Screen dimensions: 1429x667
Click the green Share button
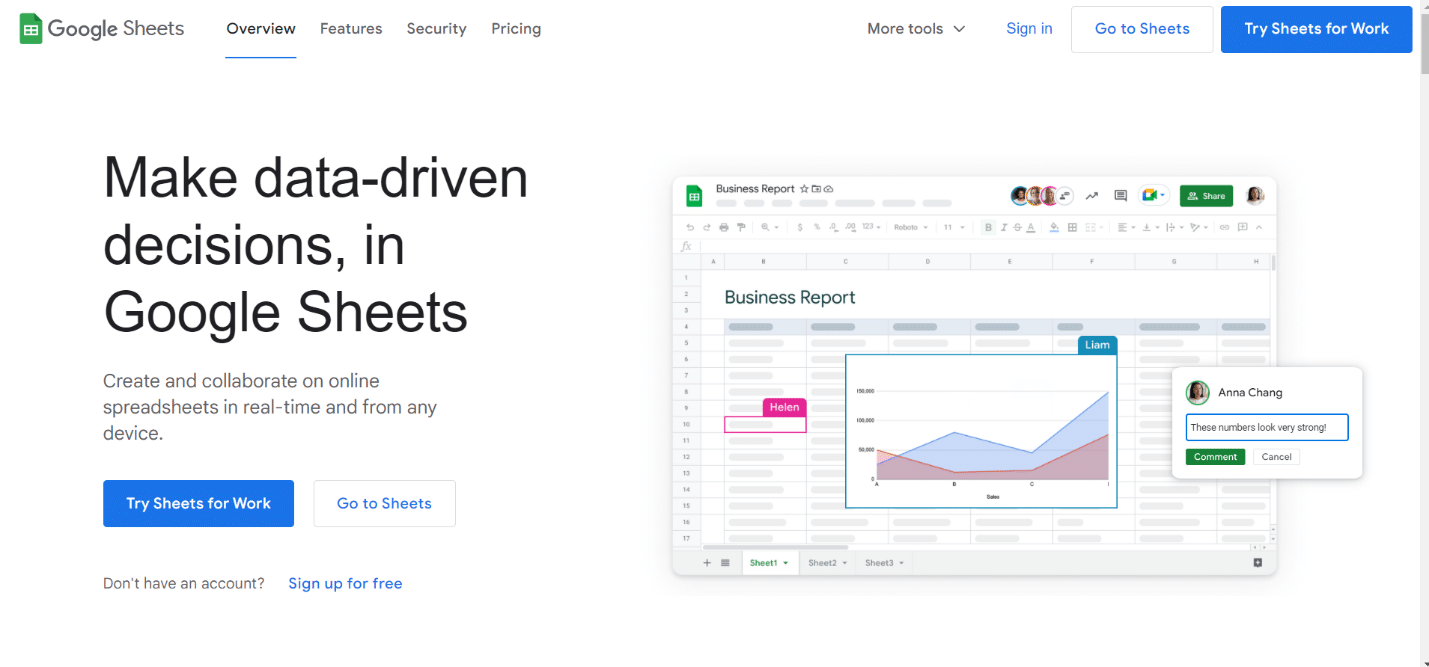point(1206,196)
